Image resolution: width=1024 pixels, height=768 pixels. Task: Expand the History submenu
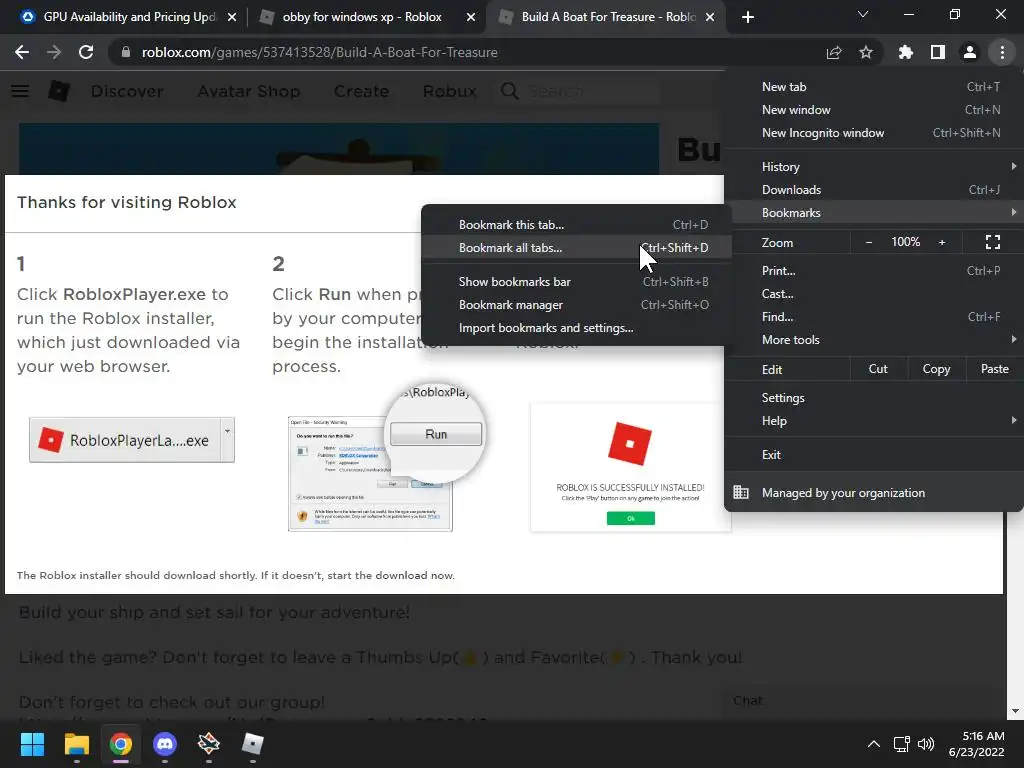pyautogui.click(x=874, y=167)
